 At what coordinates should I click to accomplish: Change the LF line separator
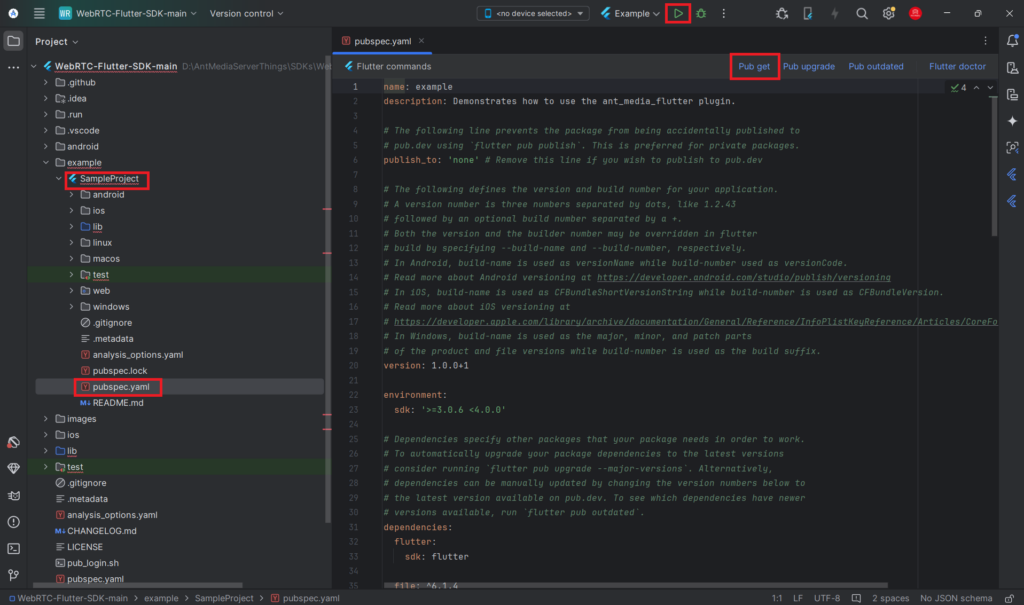coord(798,598)
